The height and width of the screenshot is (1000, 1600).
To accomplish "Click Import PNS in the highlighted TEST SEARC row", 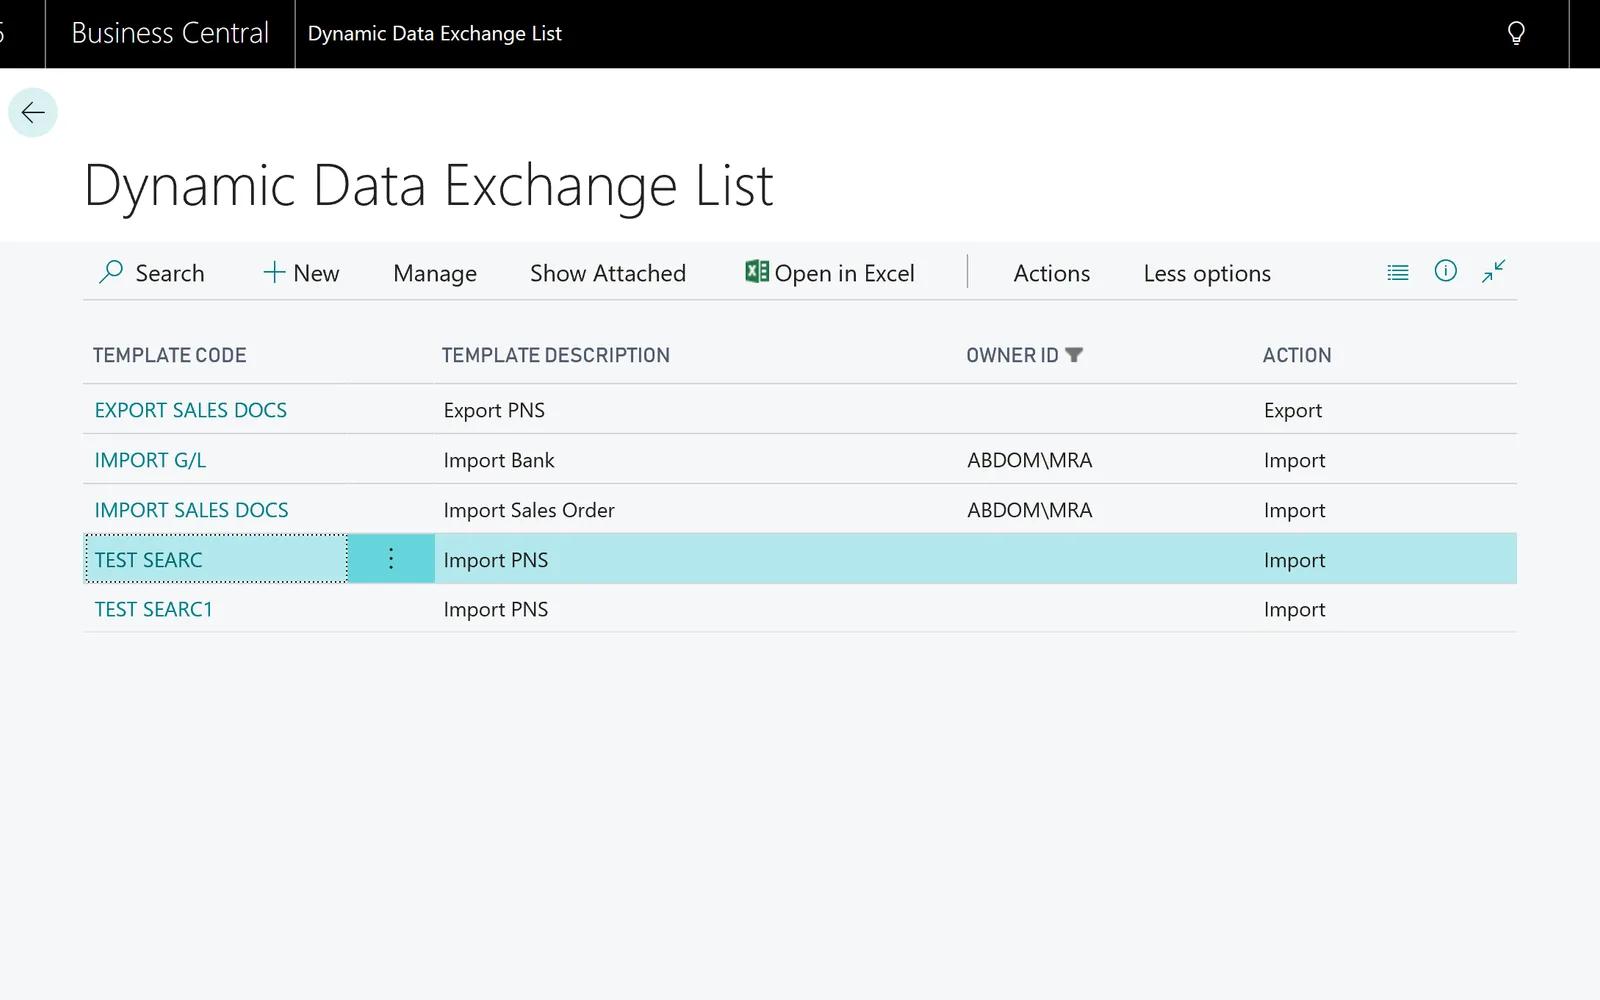I will pyautogui.click(x=496, y=560).
